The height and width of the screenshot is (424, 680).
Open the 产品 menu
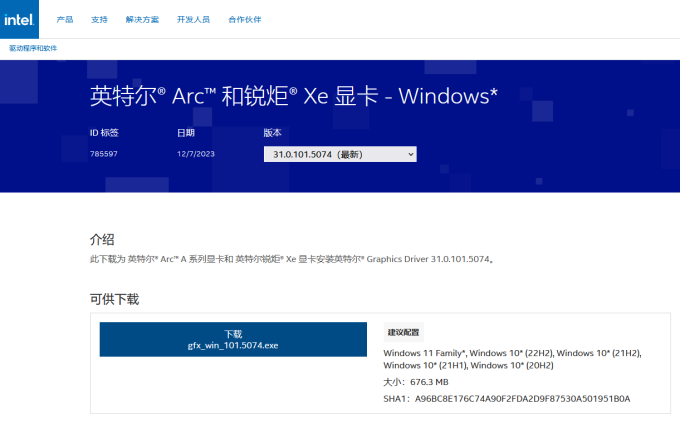point(65,20)
